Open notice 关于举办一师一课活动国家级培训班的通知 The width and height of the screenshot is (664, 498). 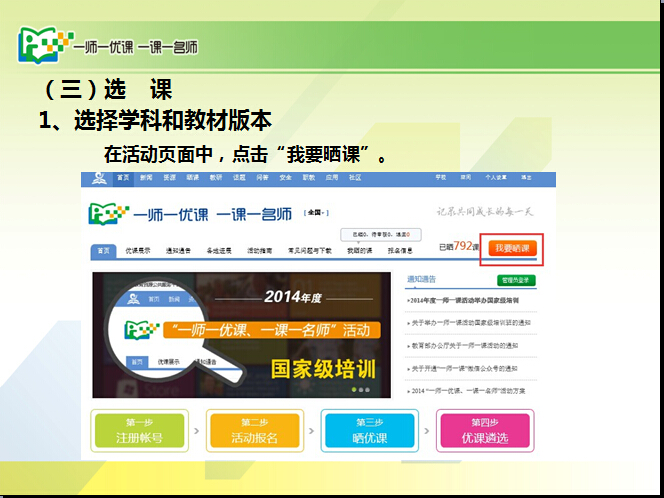pos(469,323)
